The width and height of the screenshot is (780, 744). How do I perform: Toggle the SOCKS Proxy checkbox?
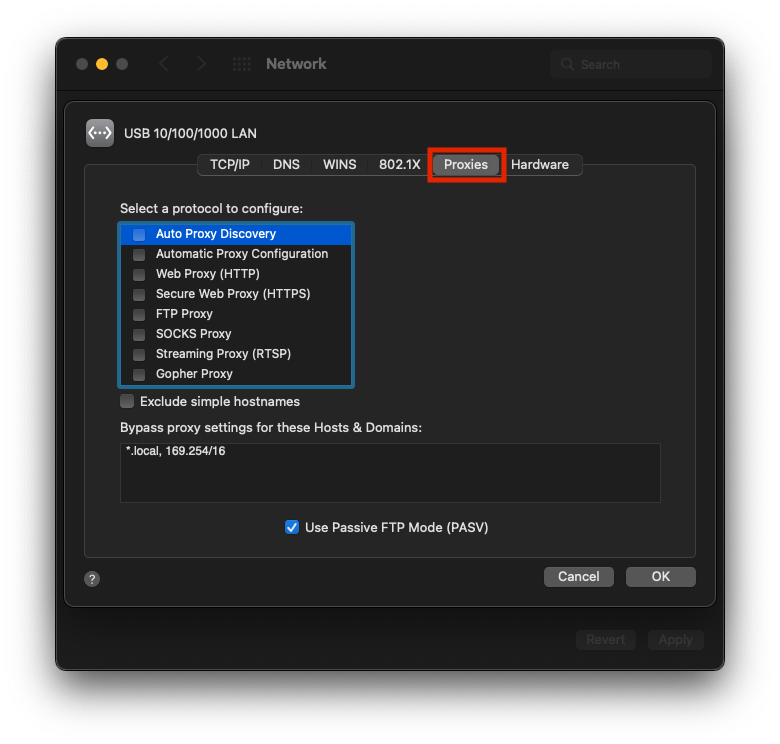[139, 334]
